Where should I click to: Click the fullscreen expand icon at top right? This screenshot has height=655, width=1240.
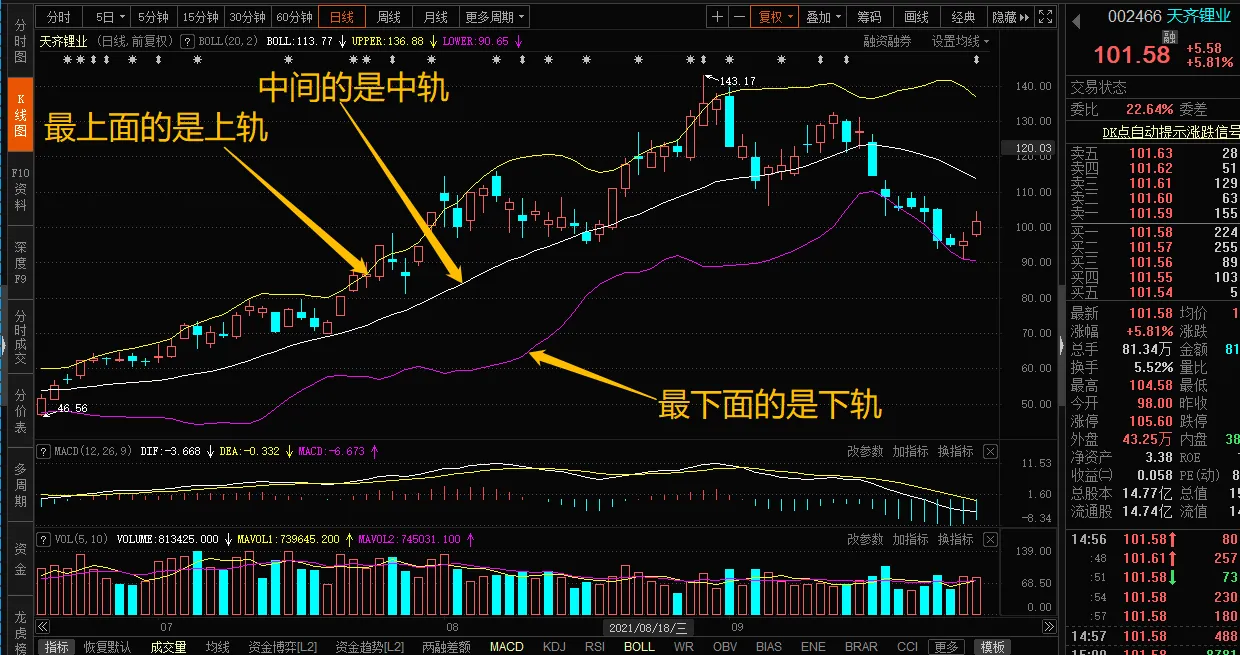pyautogui.click(x=1045, y=17)
